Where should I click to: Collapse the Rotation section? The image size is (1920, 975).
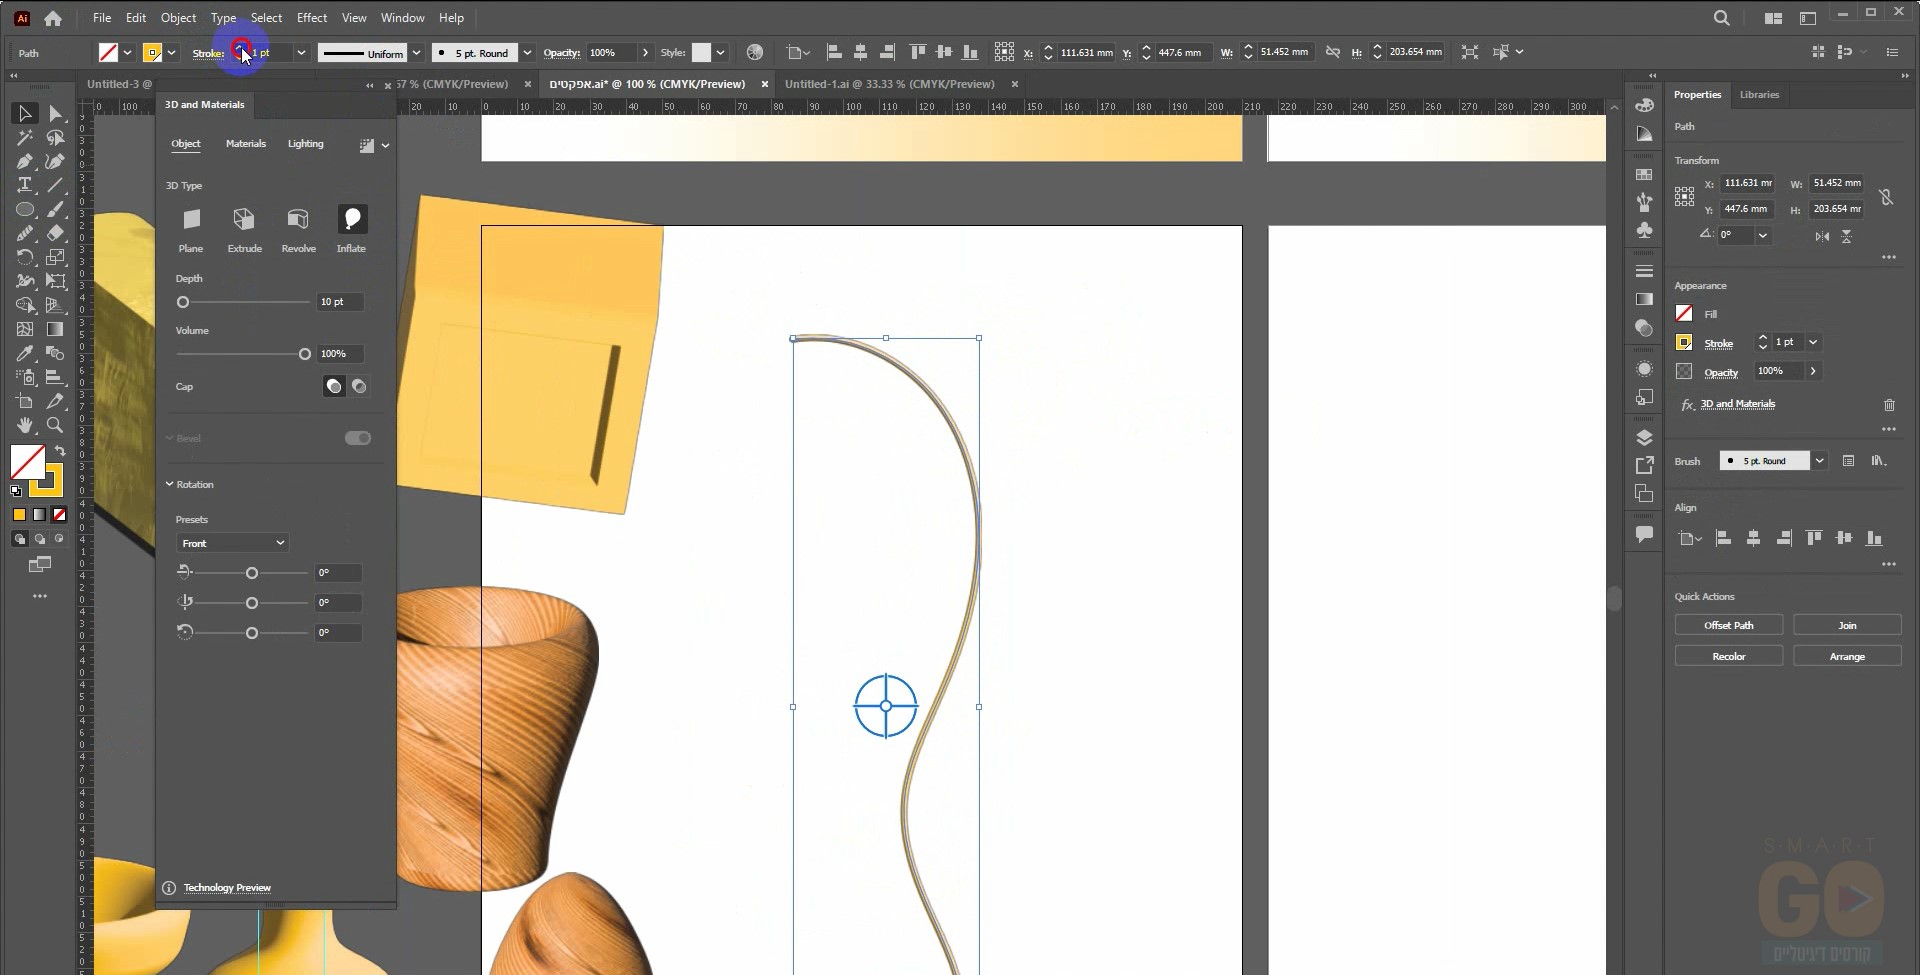(x=170, y=484)
